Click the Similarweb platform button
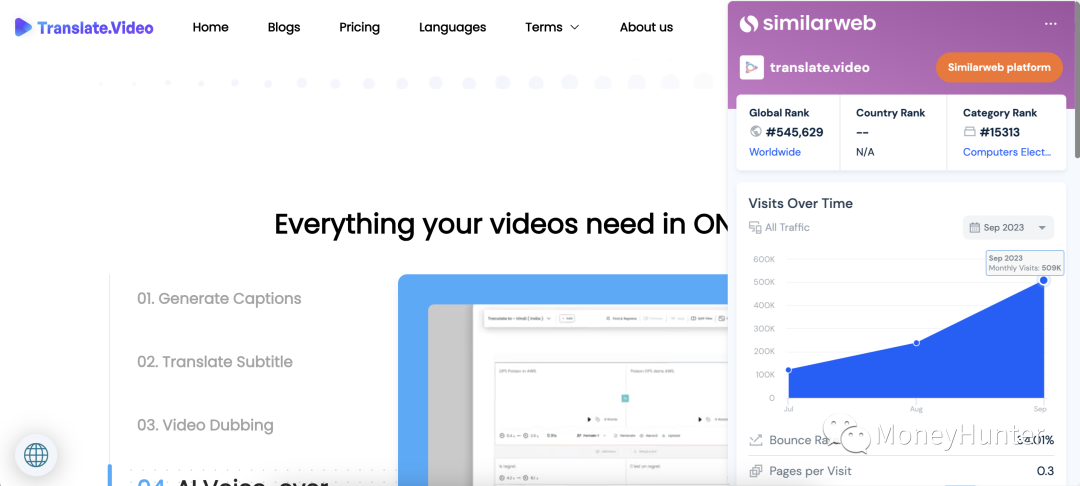1080x486 pixels. pos(998,67)
